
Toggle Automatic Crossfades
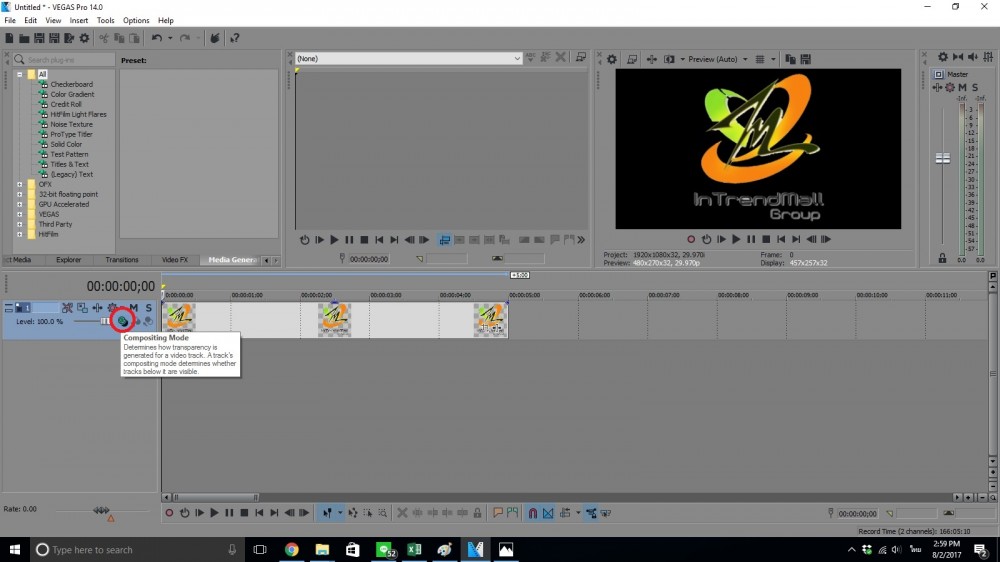548,513
